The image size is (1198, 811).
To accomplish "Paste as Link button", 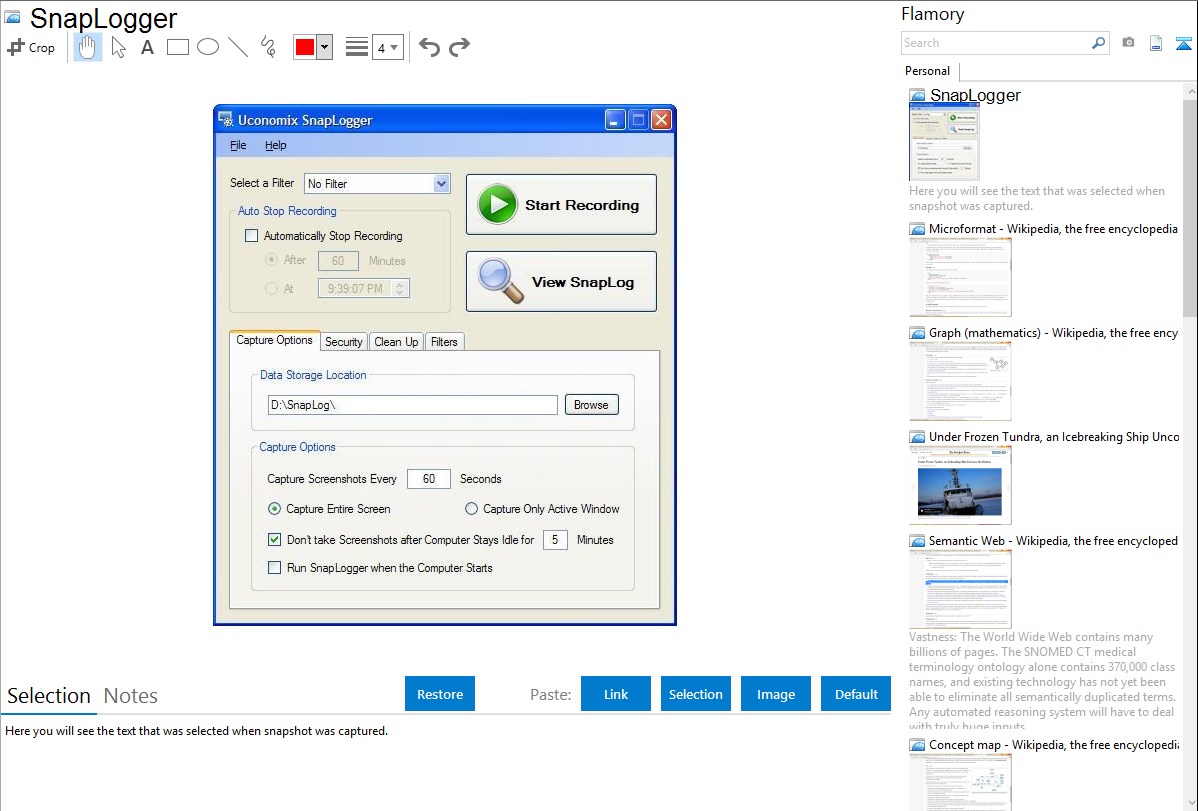I will pyautogui.click(x=616, y=694).
